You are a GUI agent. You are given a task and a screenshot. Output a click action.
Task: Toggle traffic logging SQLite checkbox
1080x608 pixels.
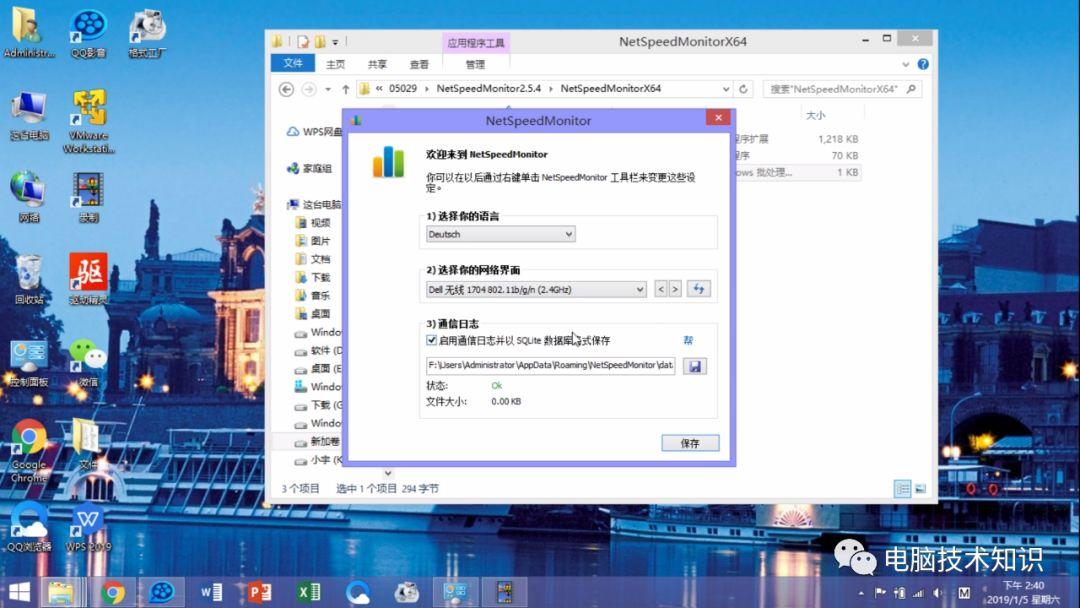coord(431,340)
